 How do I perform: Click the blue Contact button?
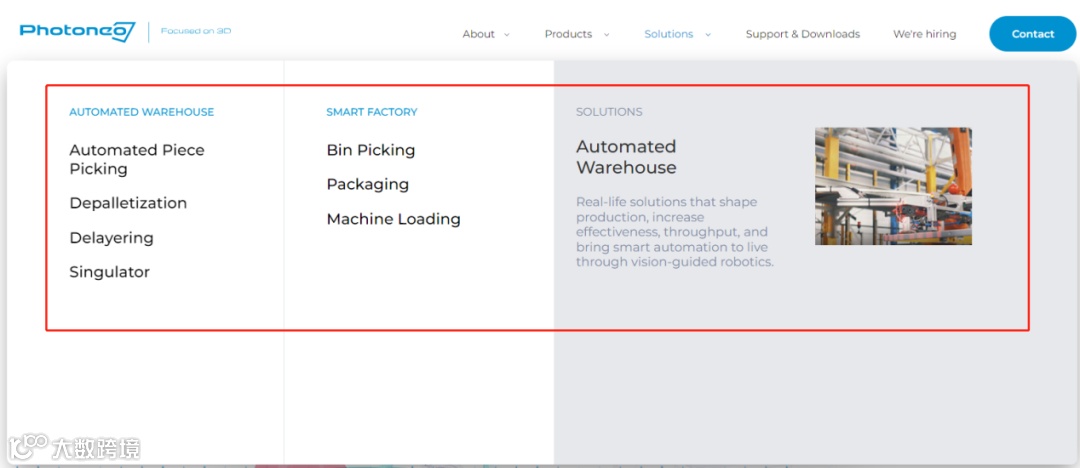(x=1032, y=34)
